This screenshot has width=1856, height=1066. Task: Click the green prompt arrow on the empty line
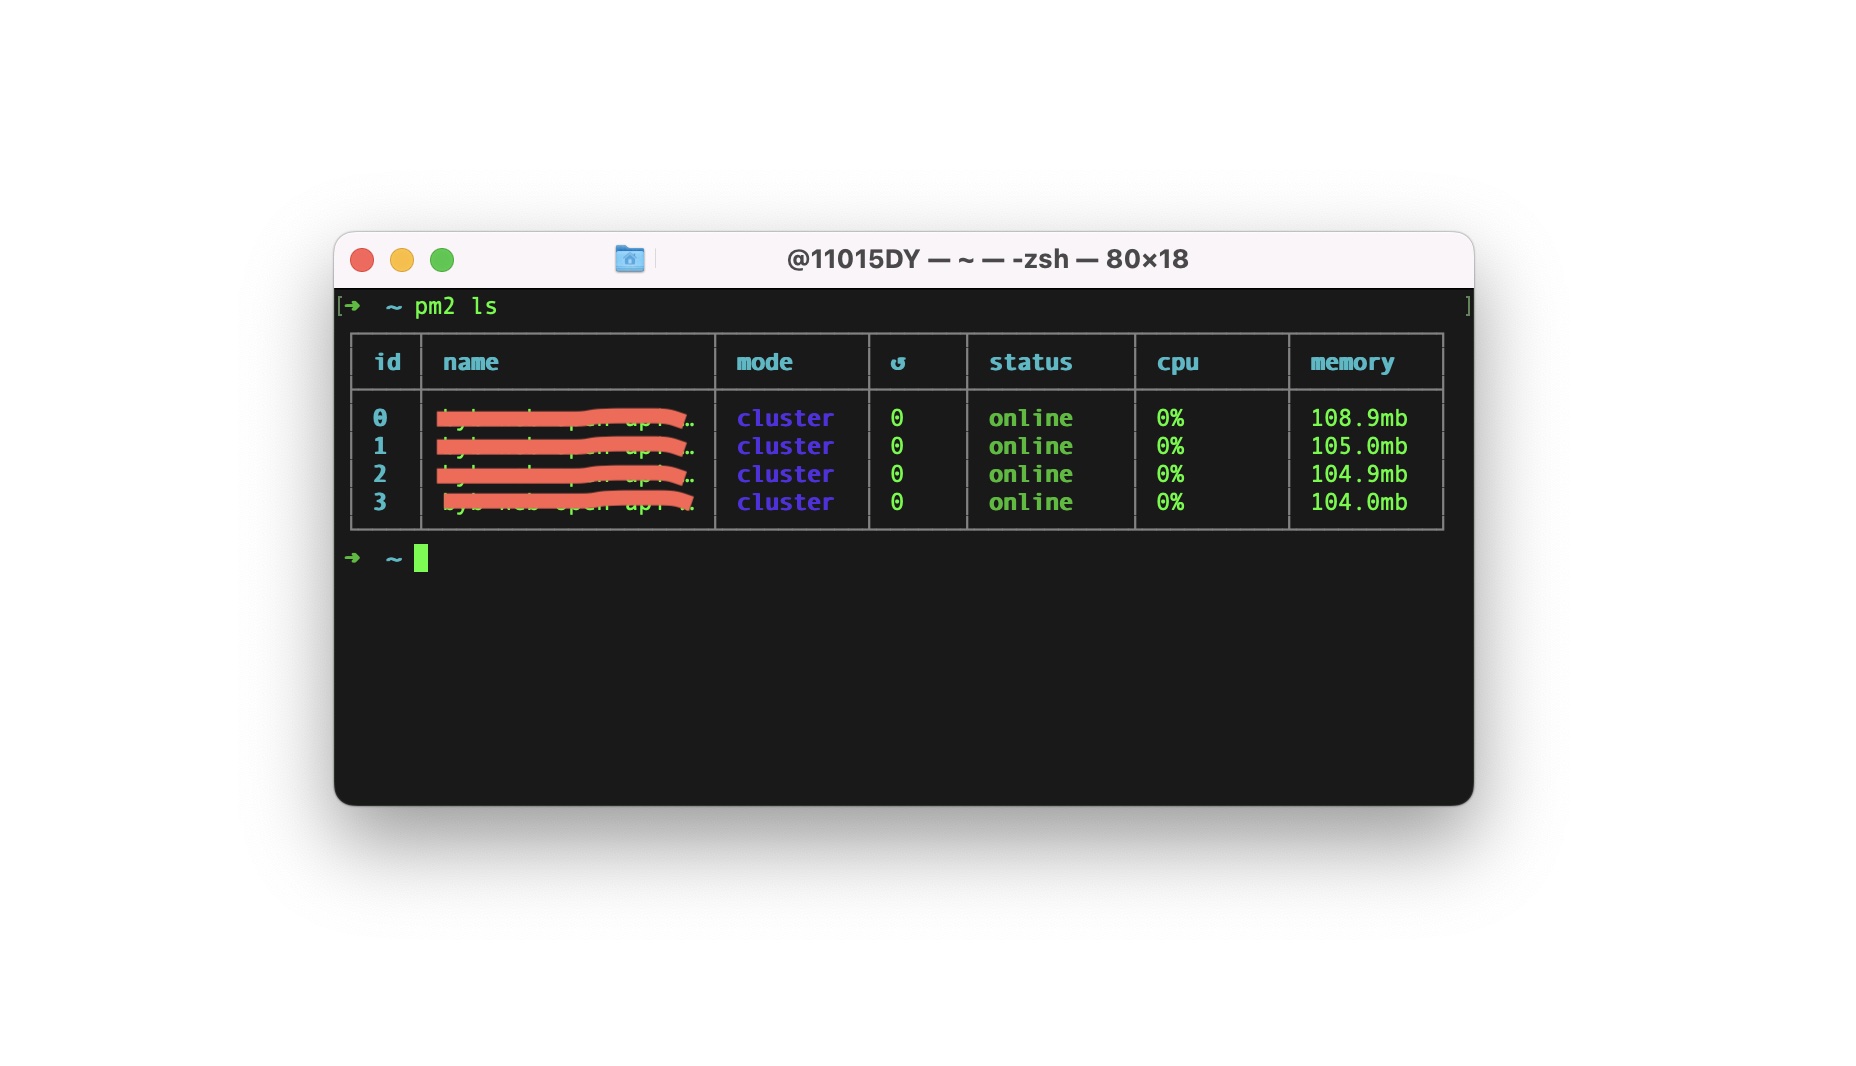coord(352,557)
